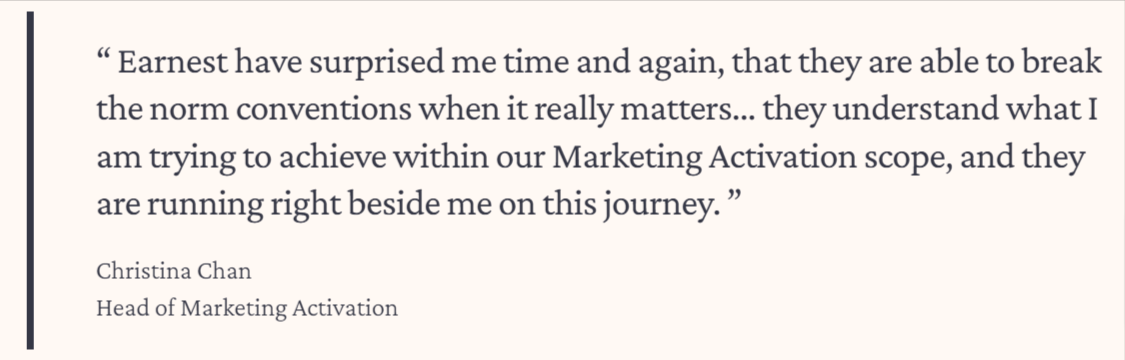Click the Head of Marketing Activation title
The image size is (1125, 360).
[247, 308]
